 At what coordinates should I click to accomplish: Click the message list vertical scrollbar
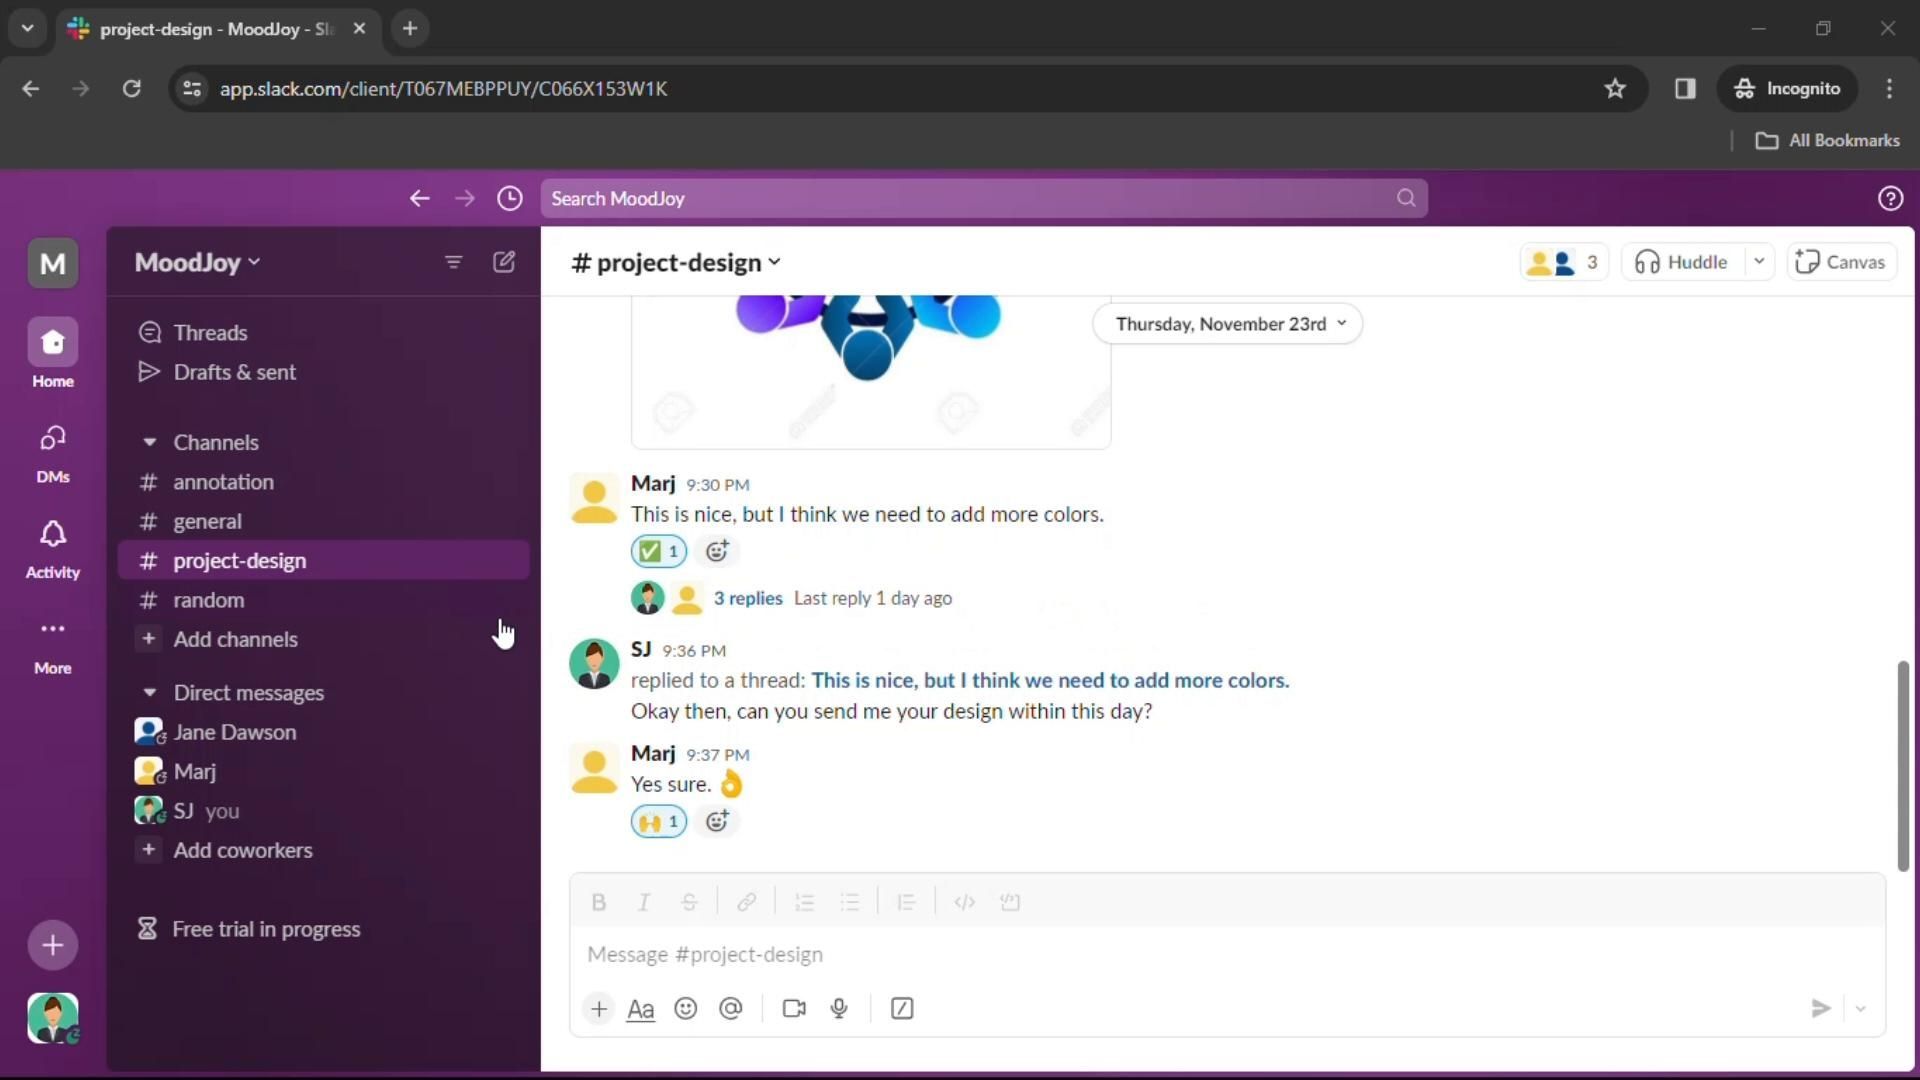pos(1902,765)
